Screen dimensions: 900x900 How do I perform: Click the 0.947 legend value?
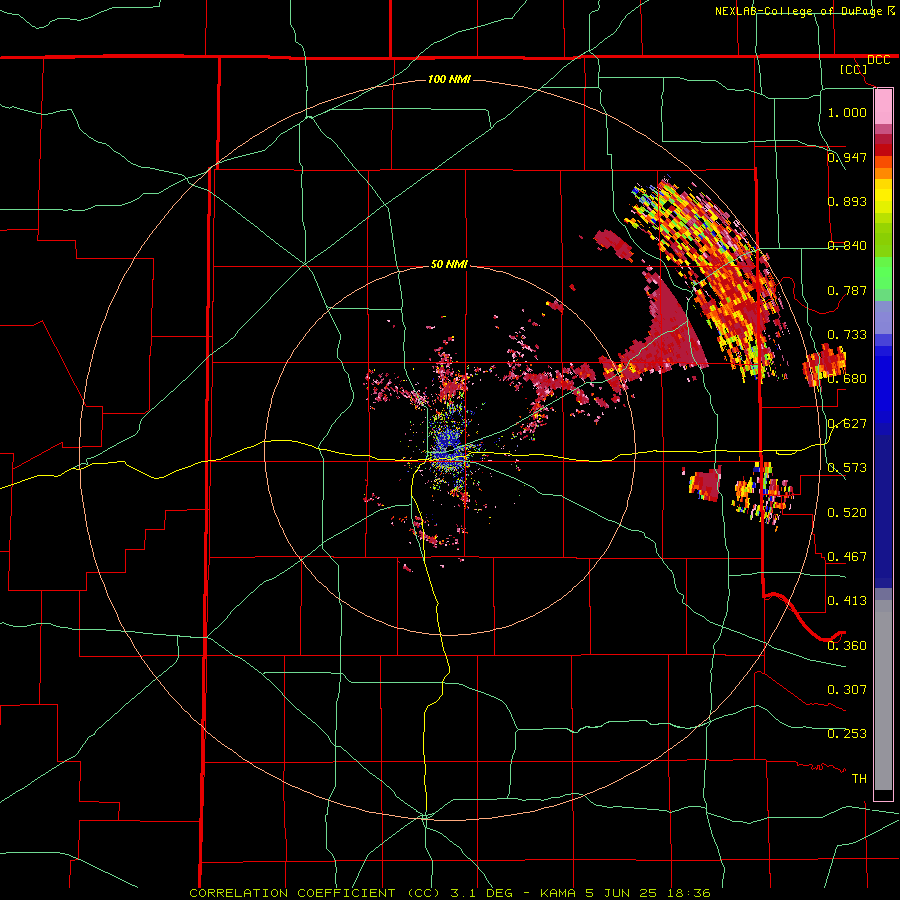847,157
